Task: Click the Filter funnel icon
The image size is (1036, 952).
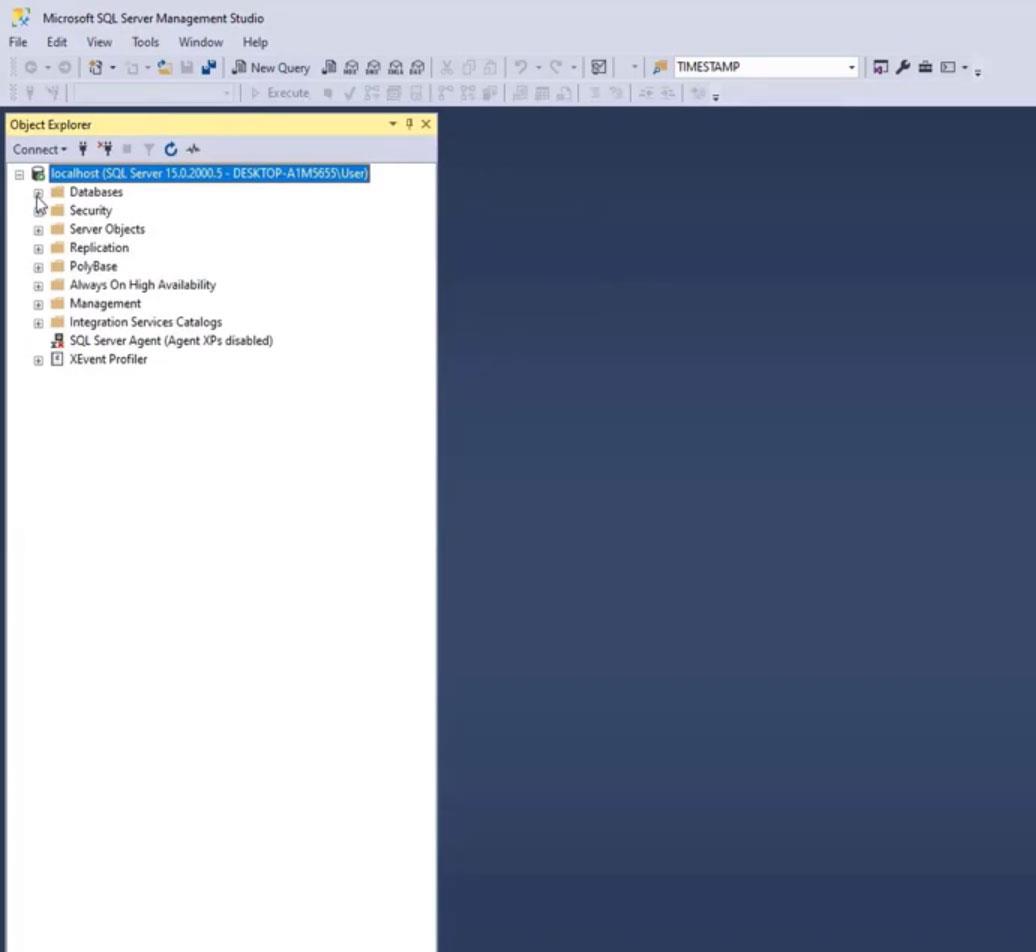Action: (x=149, y=149)
